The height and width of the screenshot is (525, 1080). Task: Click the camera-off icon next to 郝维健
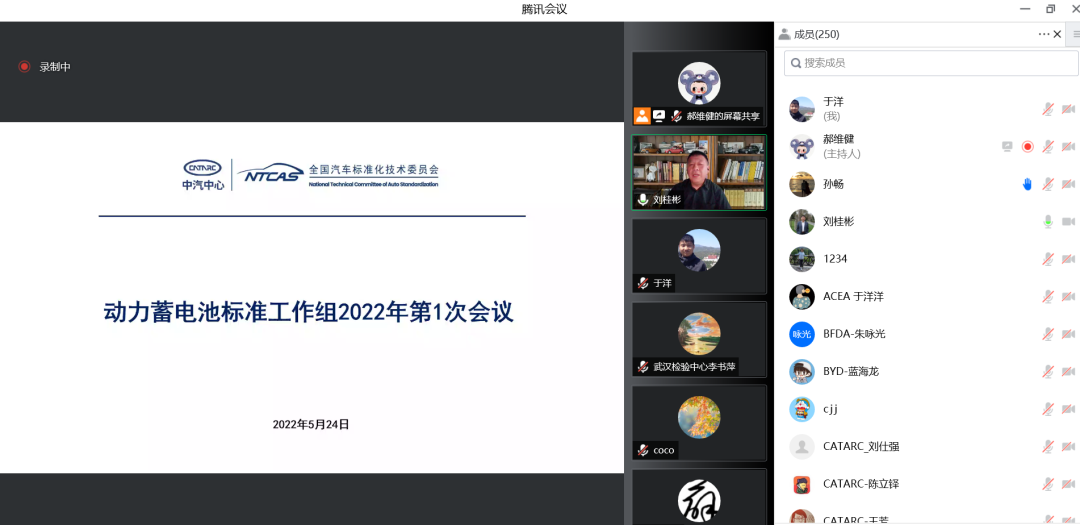tap(1067, 146)
